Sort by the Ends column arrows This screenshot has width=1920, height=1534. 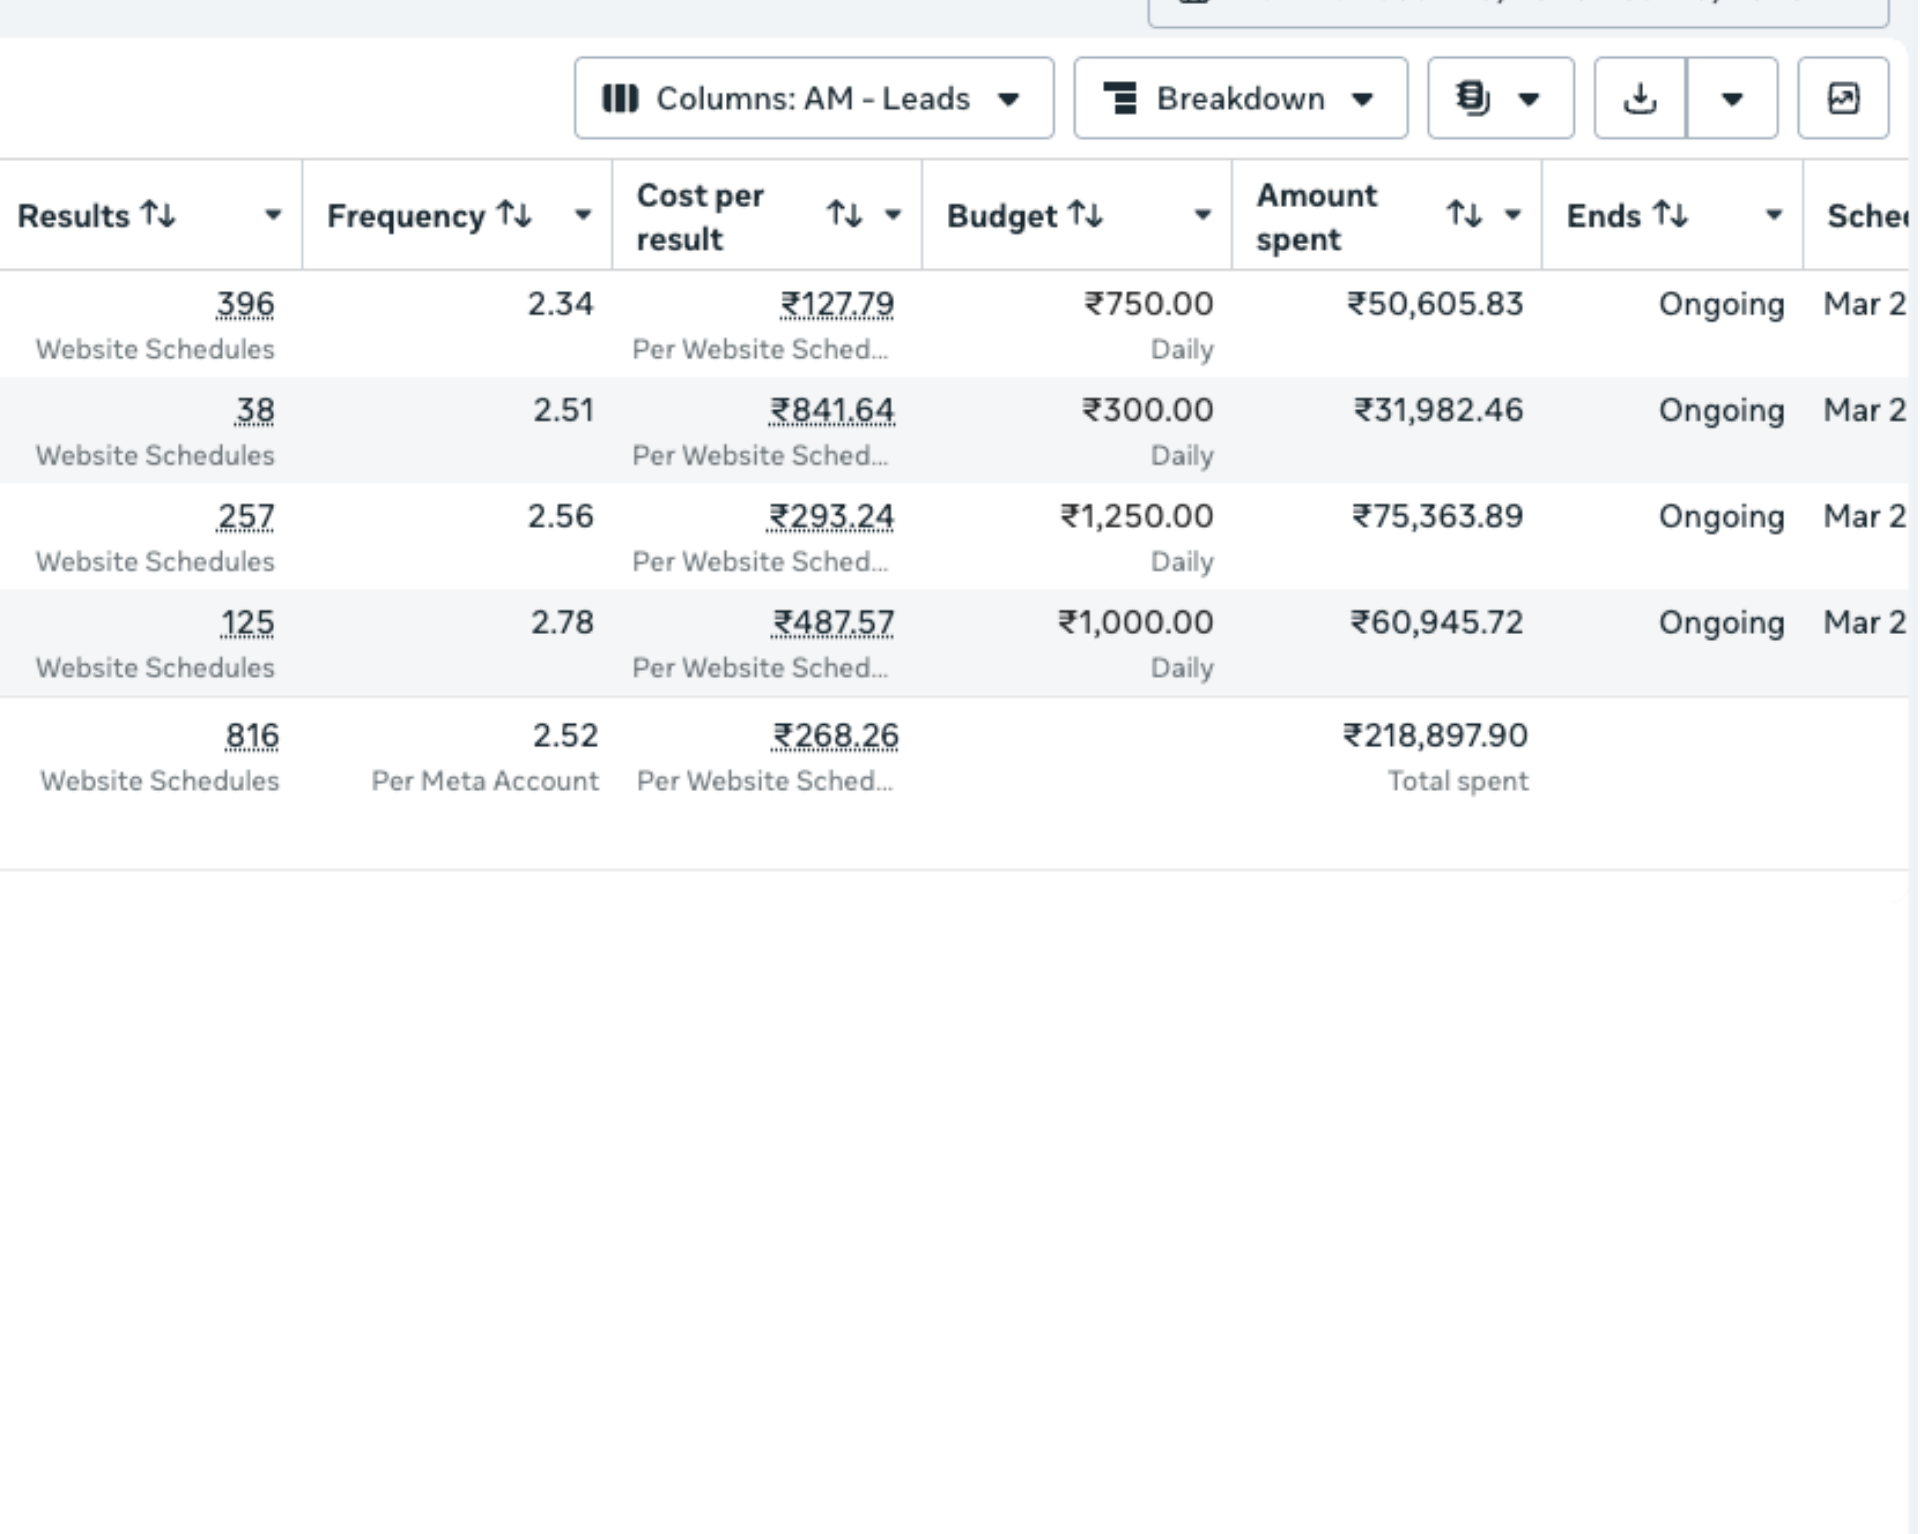1670,214
